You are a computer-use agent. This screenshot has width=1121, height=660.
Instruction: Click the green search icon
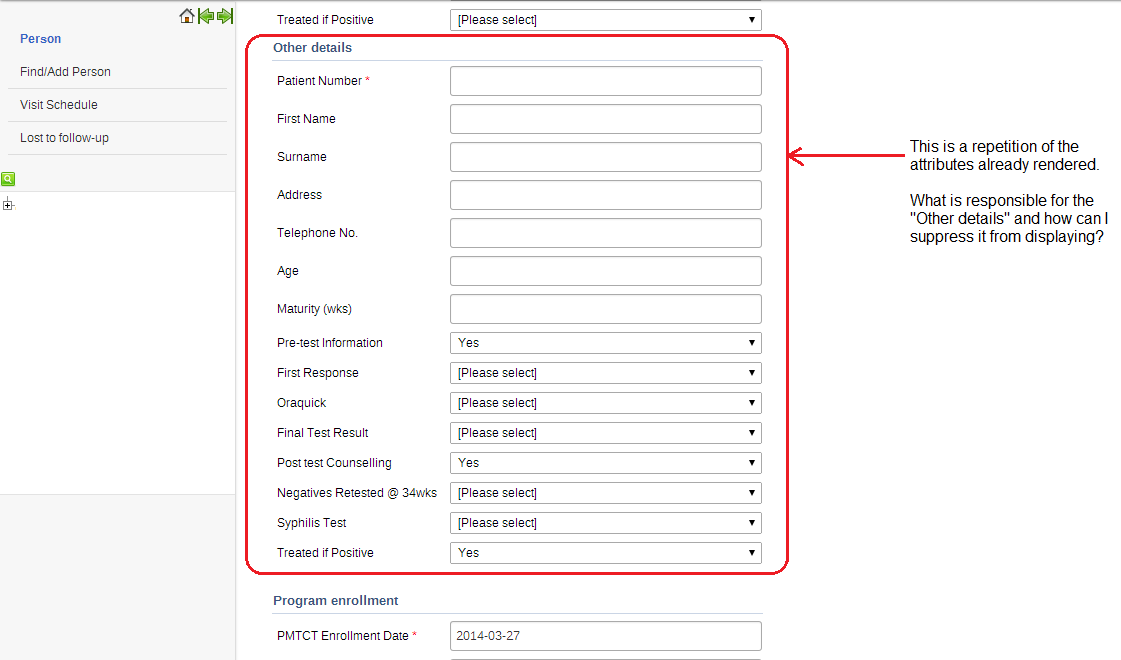click(x=8, y=179)
